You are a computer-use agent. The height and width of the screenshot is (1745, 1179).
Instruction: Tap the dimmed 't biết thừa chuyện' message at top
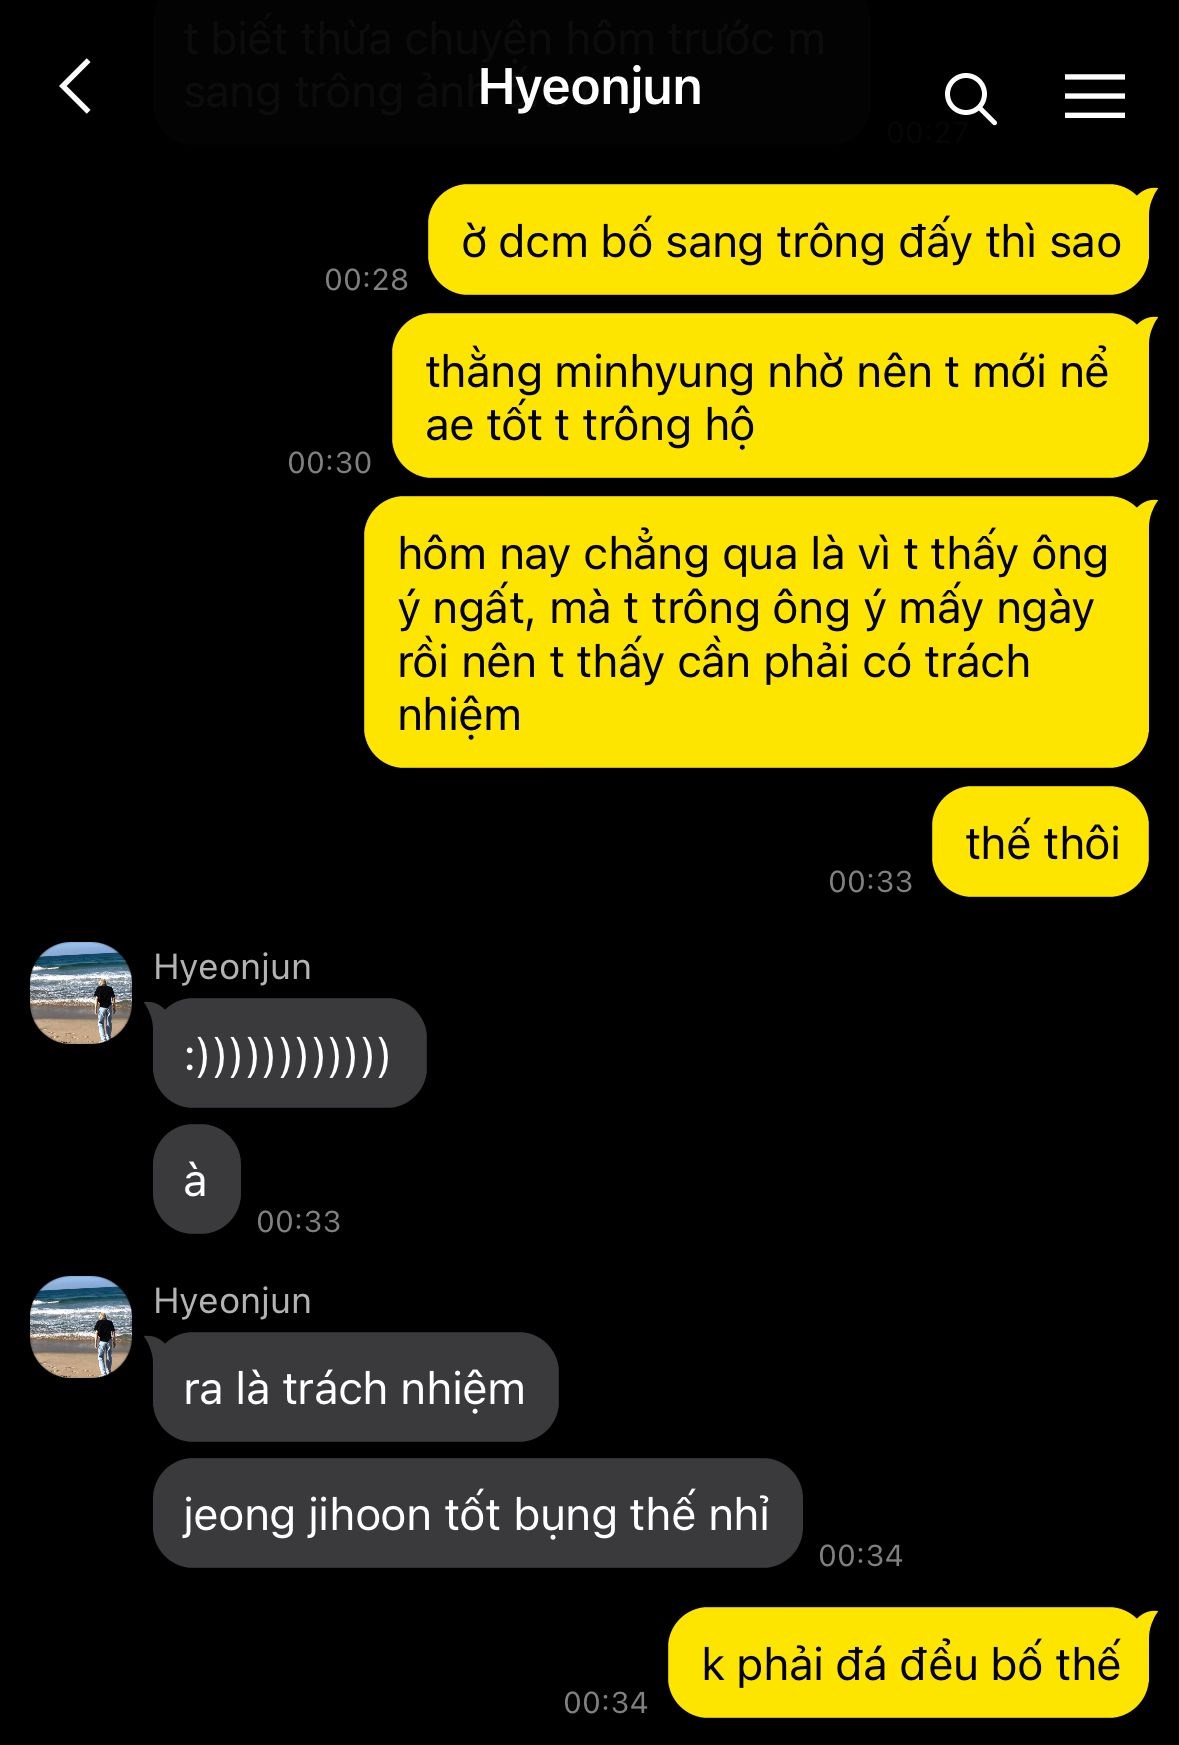pos(510,66)
